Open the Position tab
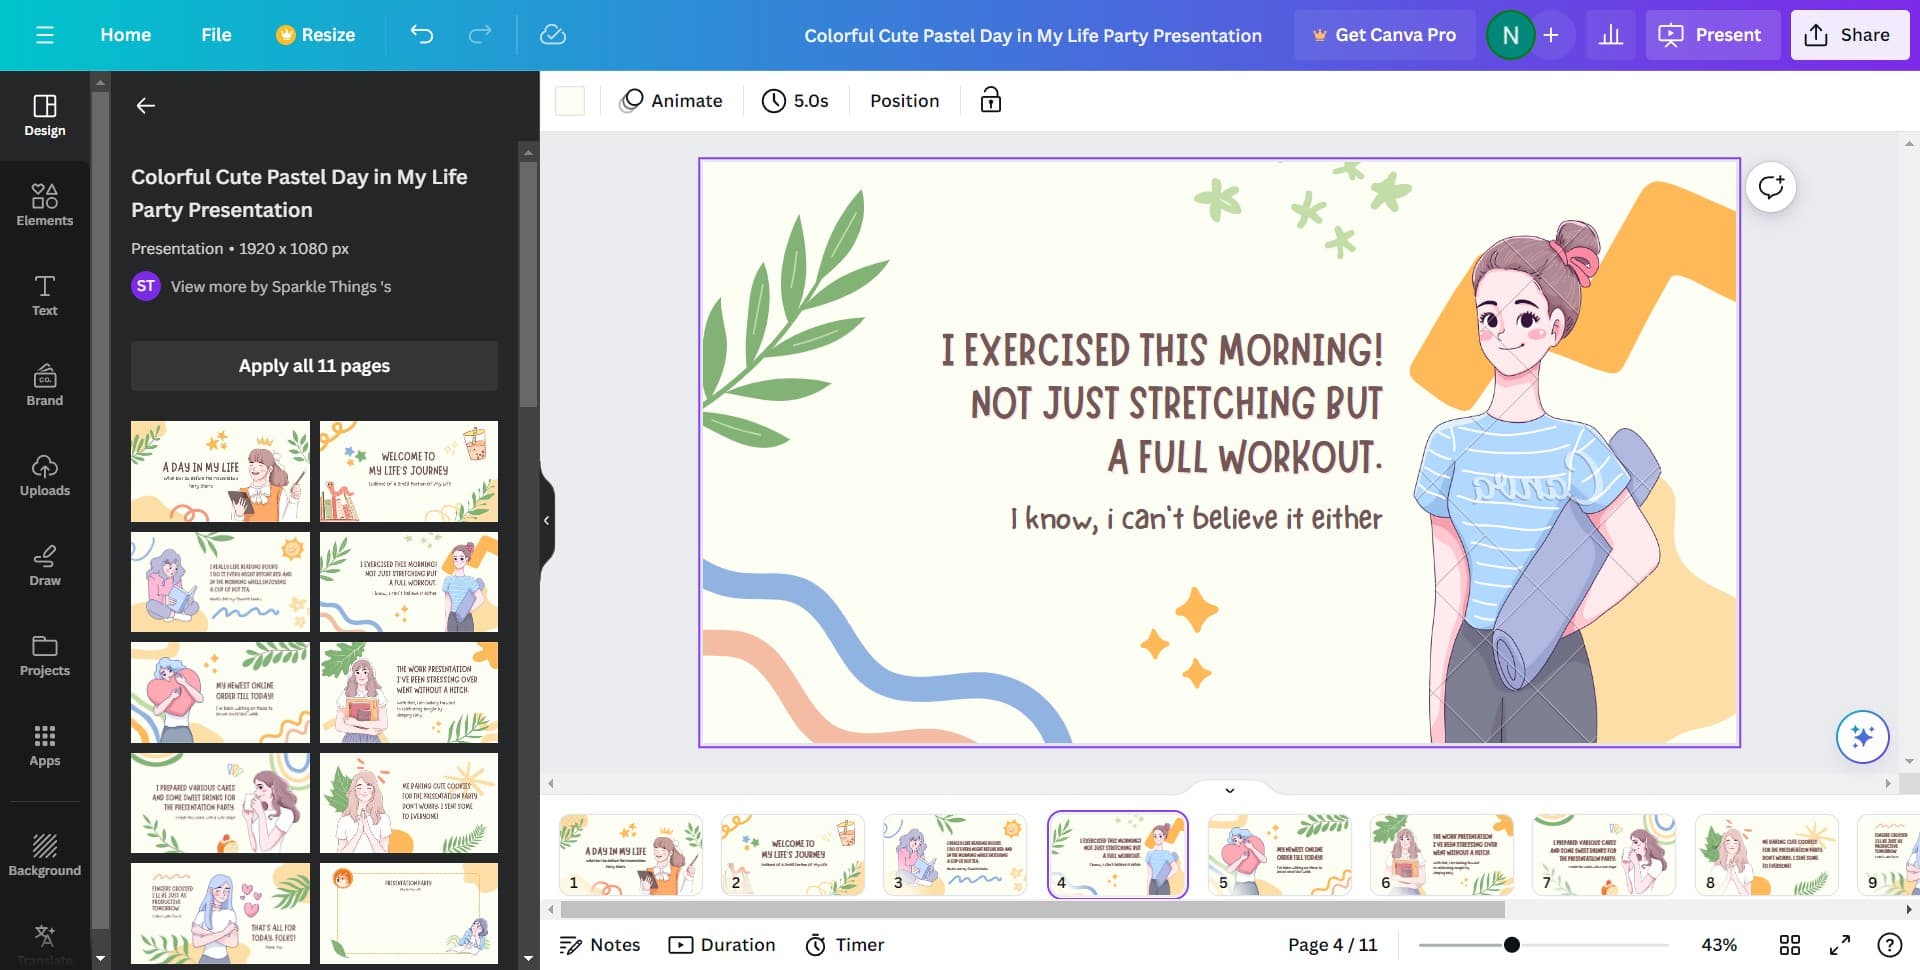 pyautogui.click(x=904, y=100)
